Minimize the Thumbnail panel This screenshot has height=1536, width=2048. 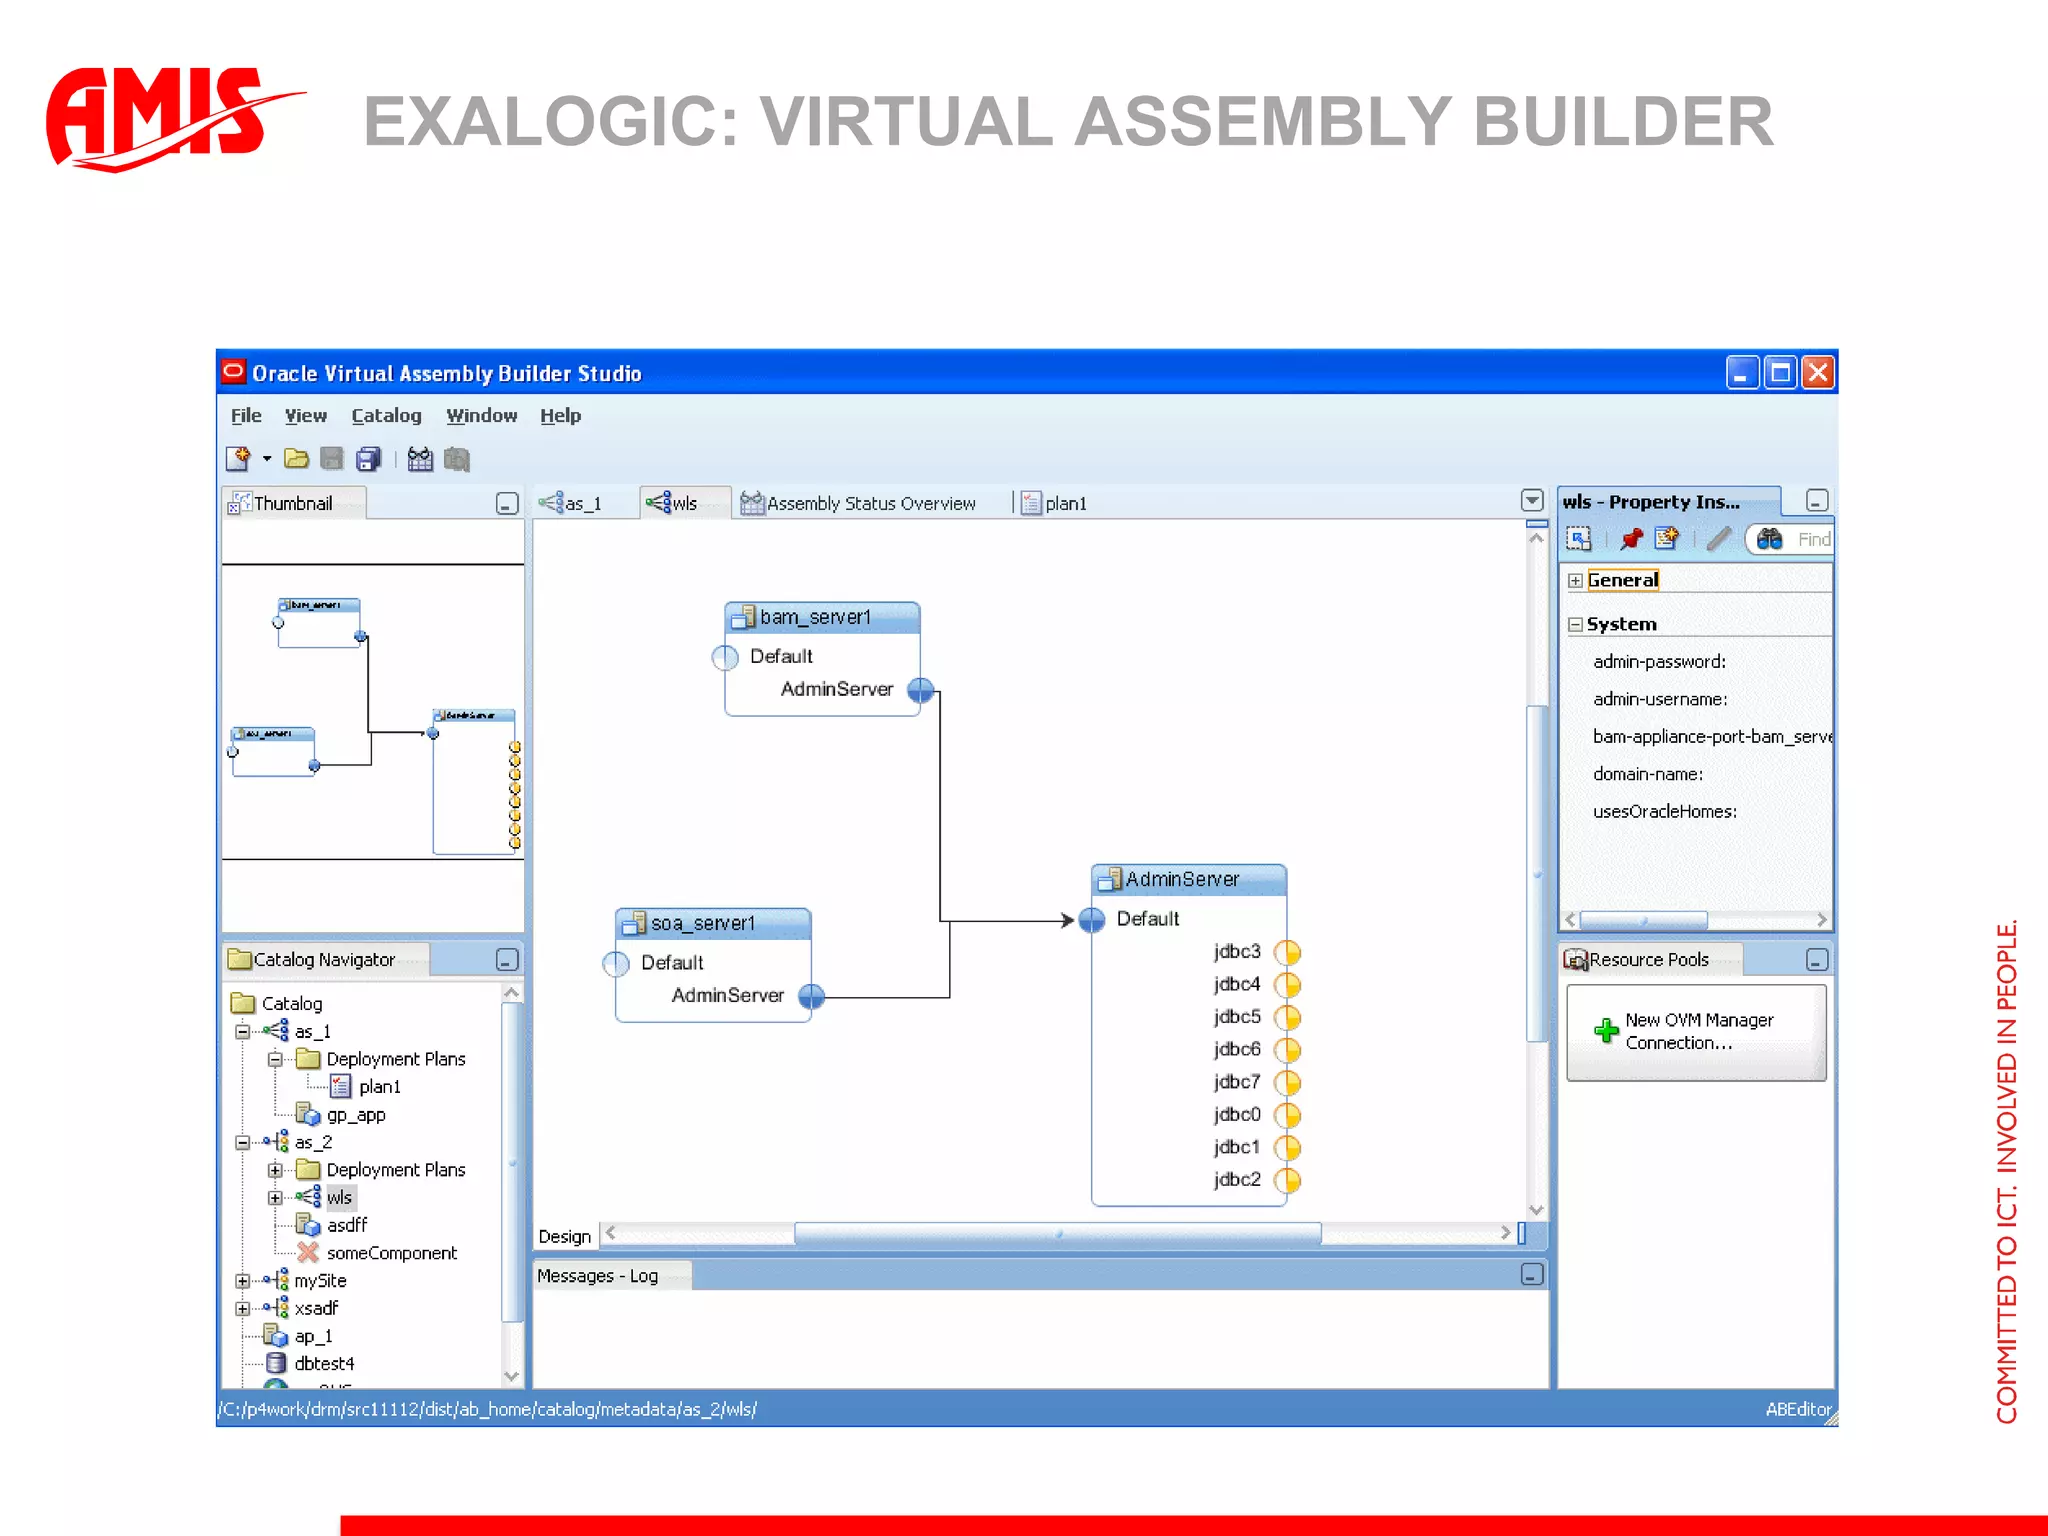coord(507,504)
